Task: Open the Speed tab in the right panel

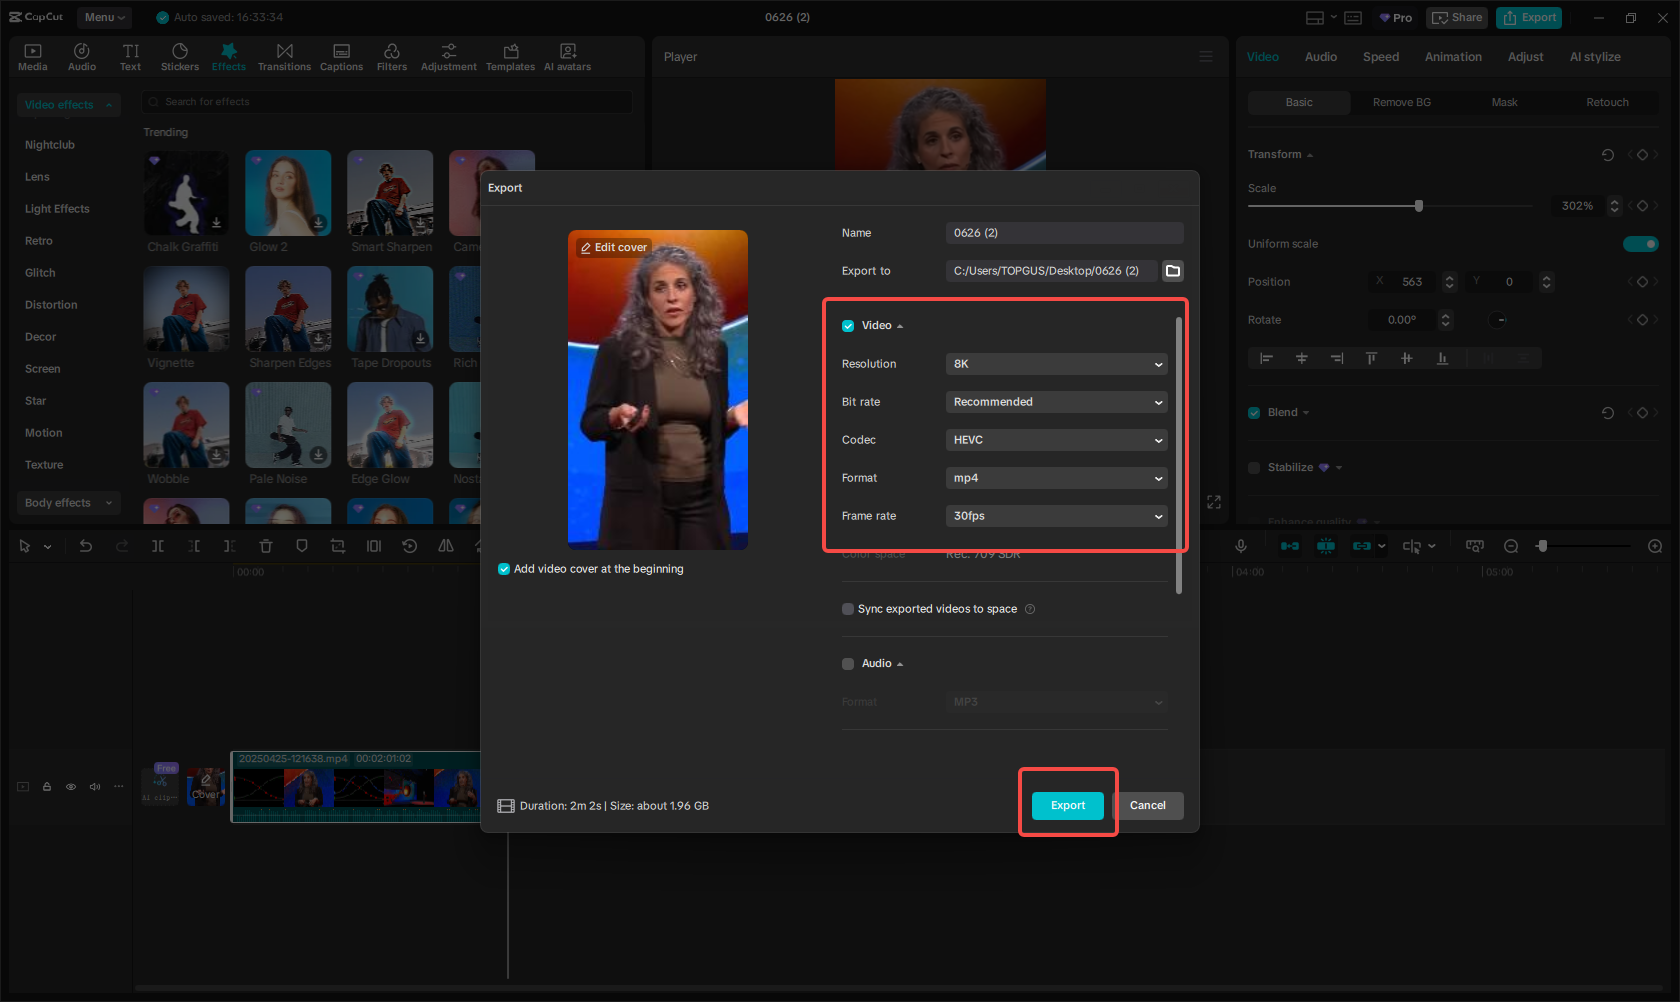Action: tap(1380, 57)
